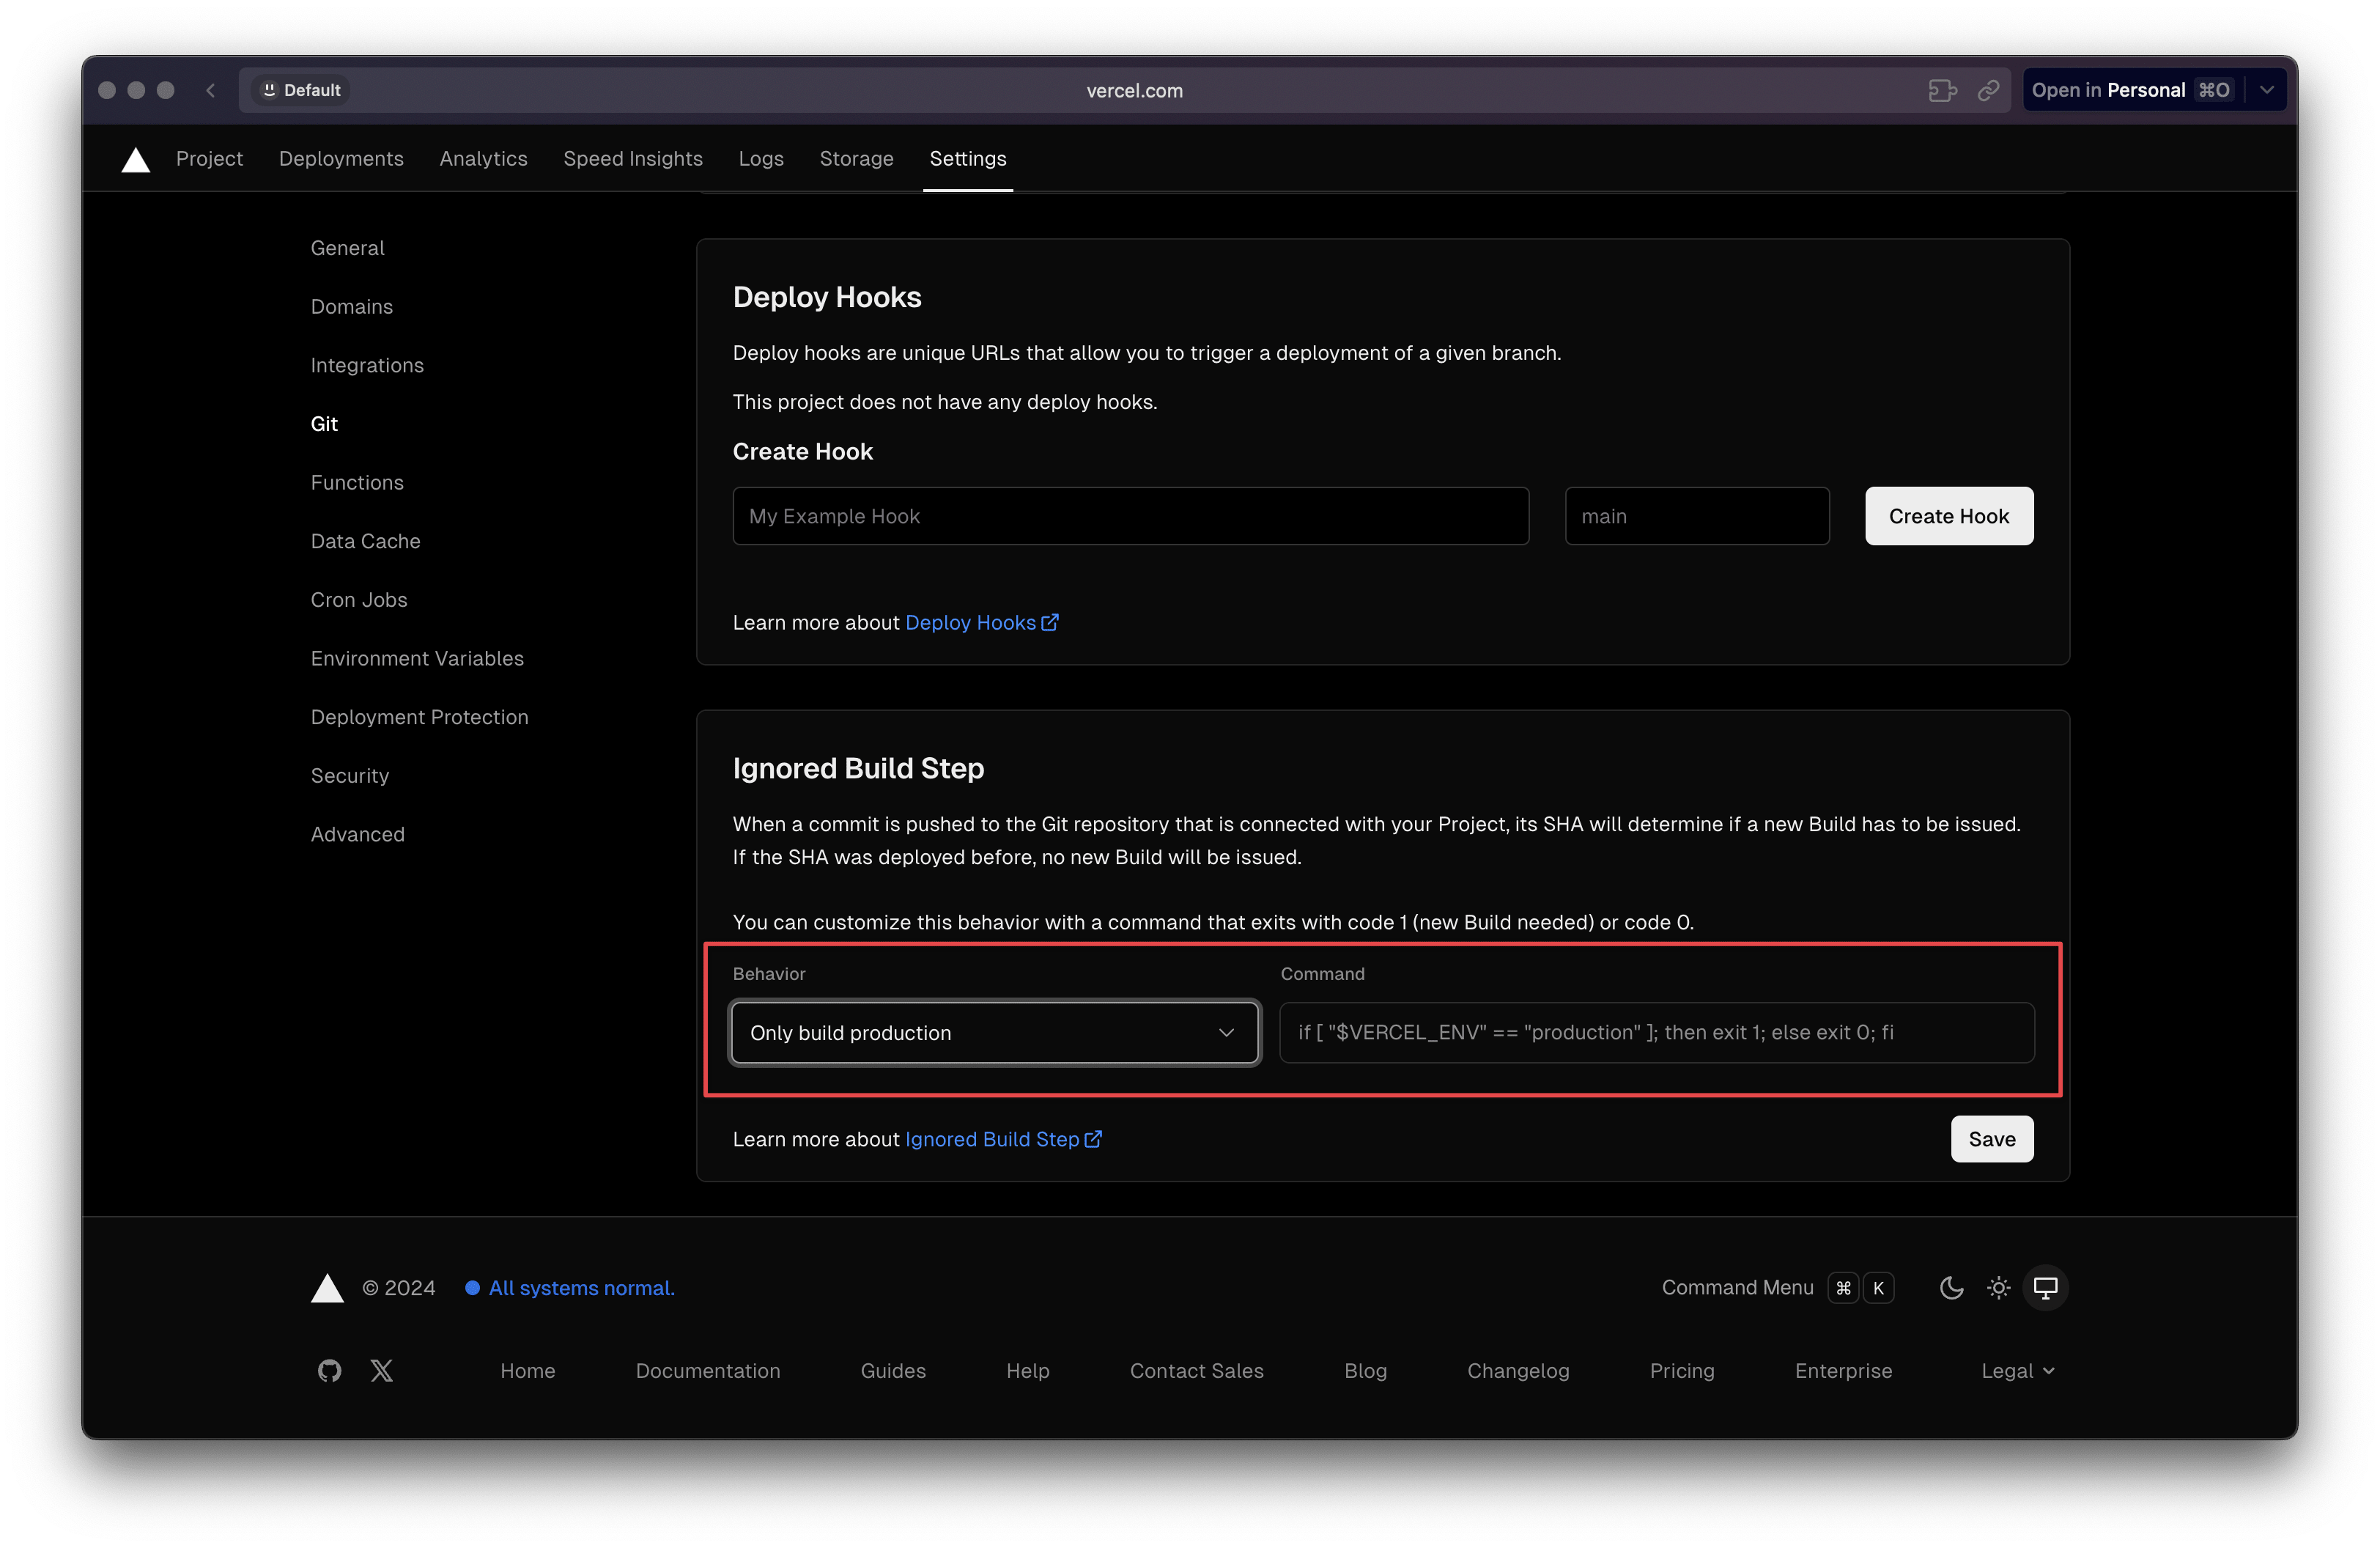Open the Speed Insights tab
This screenshot has width=2380, height=1548.
[x=633, y=158]
